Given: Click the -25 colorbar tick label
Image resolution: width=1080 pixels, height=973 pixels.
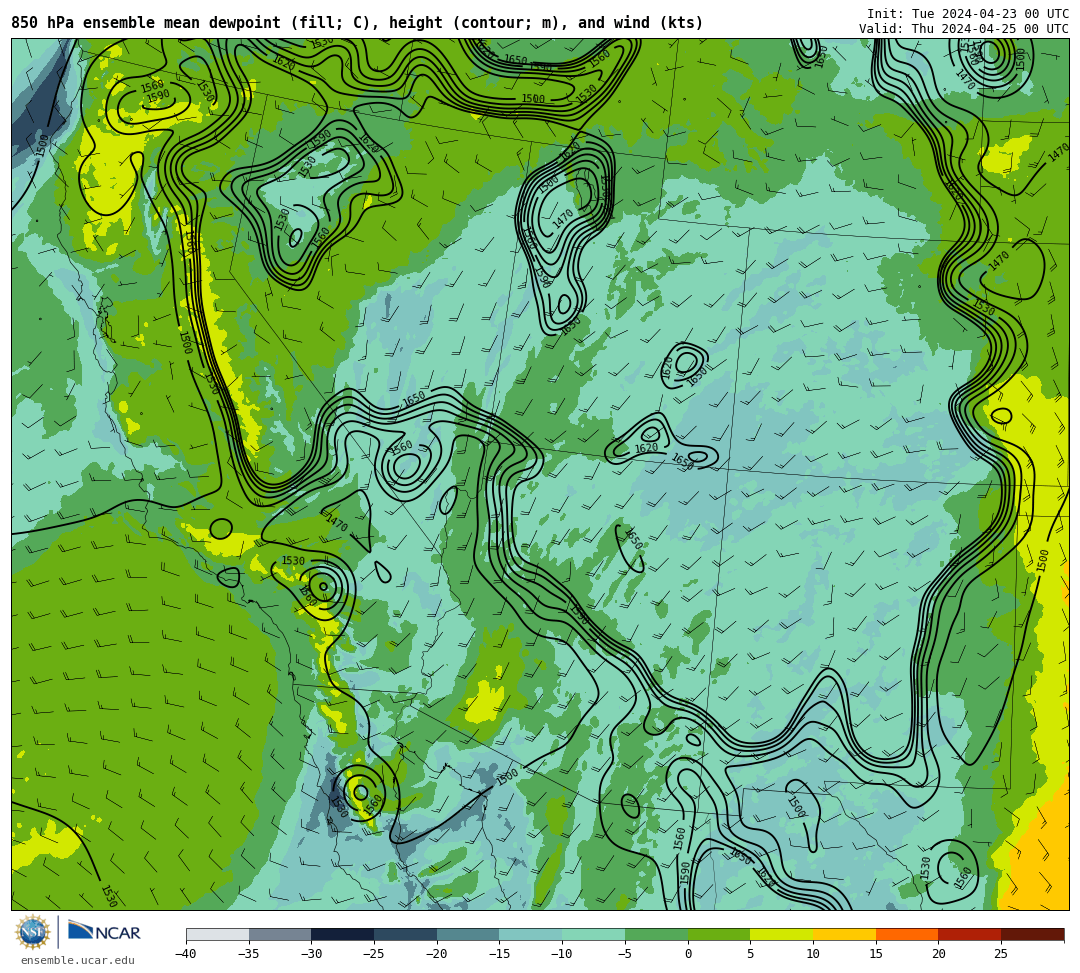Looking at the screenshot, I should coord(374,954).
